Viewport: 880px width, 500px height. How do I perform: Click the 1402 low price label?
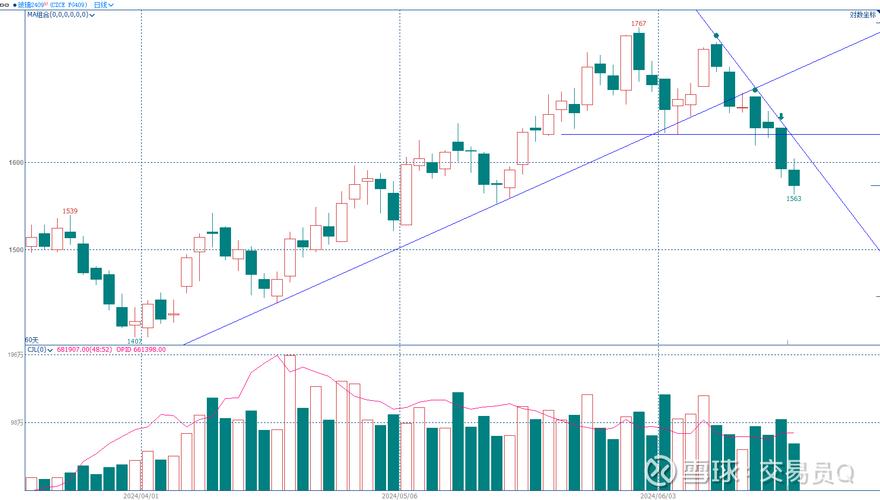click(x=136, y=341)
